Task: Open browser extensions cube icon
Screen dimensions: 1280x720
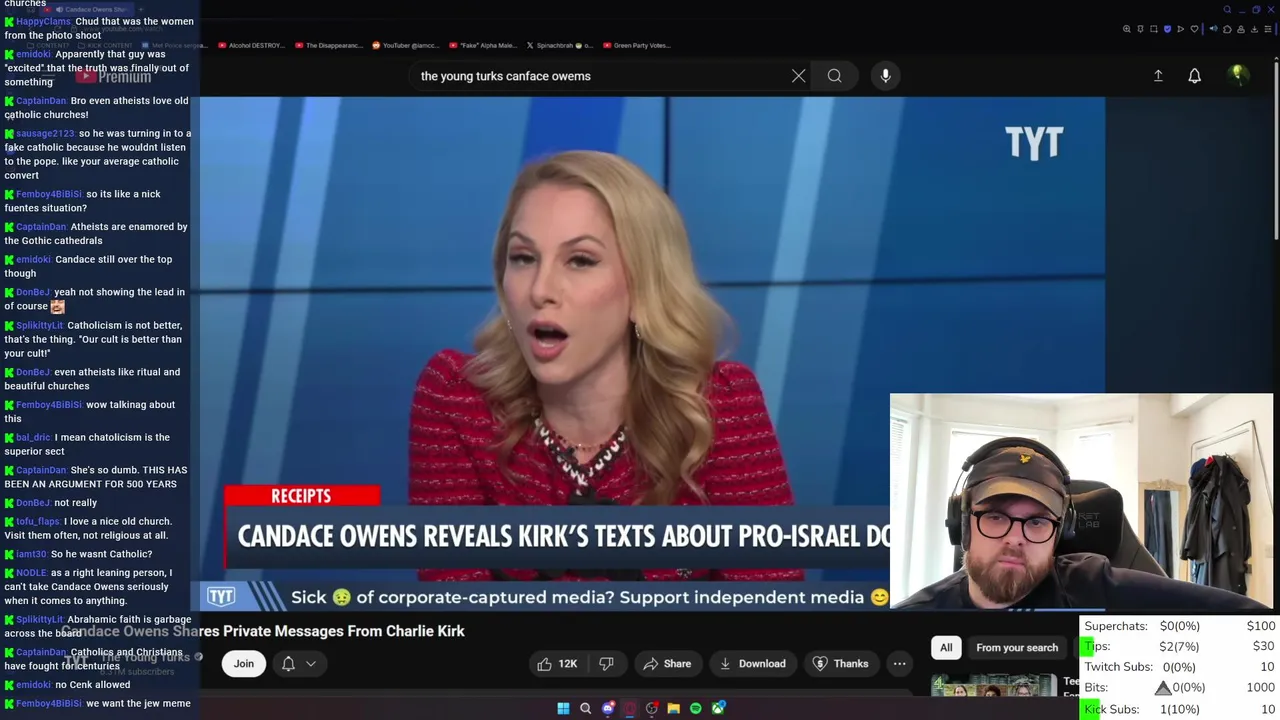Action: (x=1227, y=29)
